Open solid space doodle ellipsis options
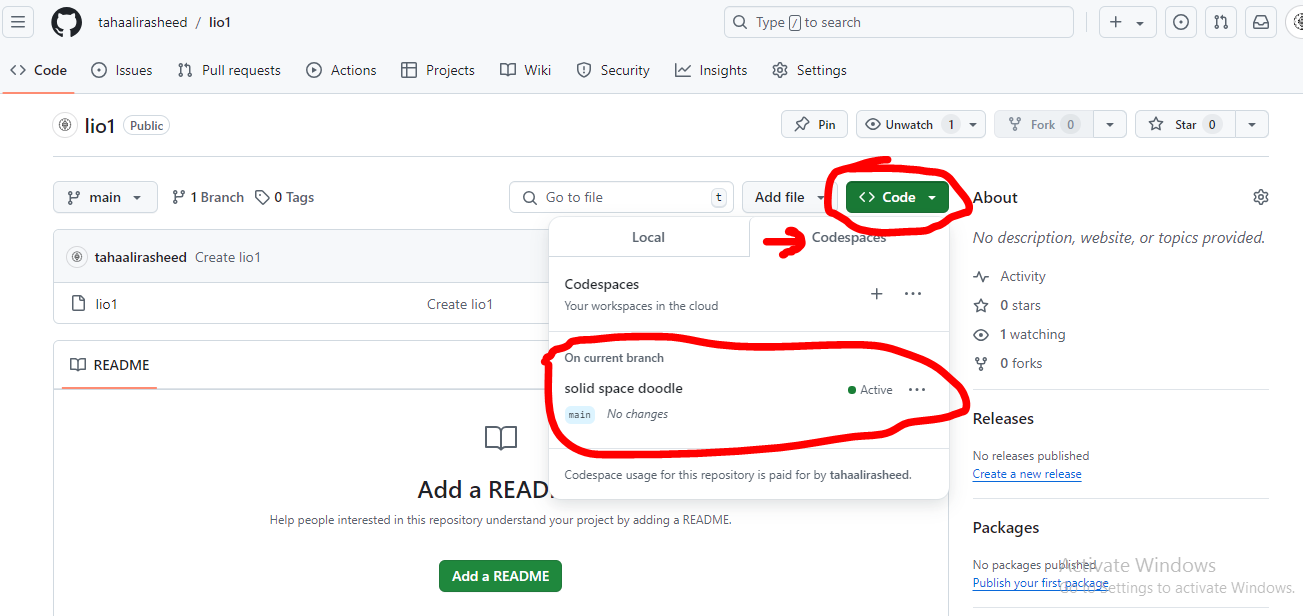 [917, 389]
